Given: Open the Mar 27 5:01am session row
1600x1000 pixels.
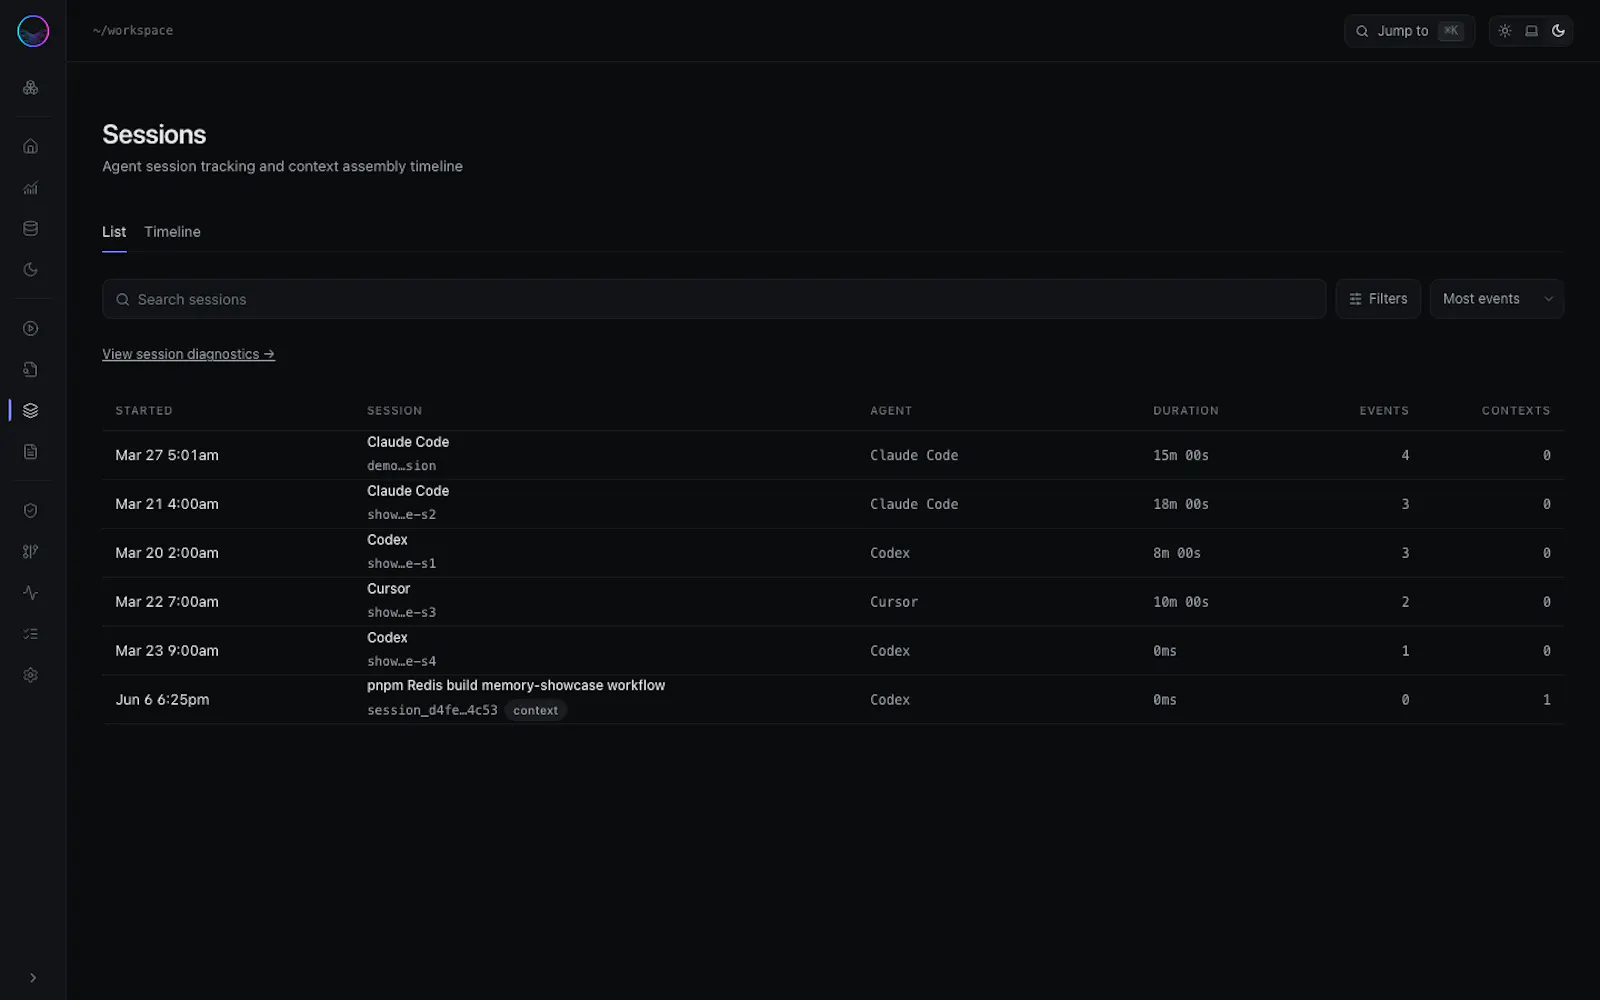Looking at the screenshot, I should pos(833,455).
